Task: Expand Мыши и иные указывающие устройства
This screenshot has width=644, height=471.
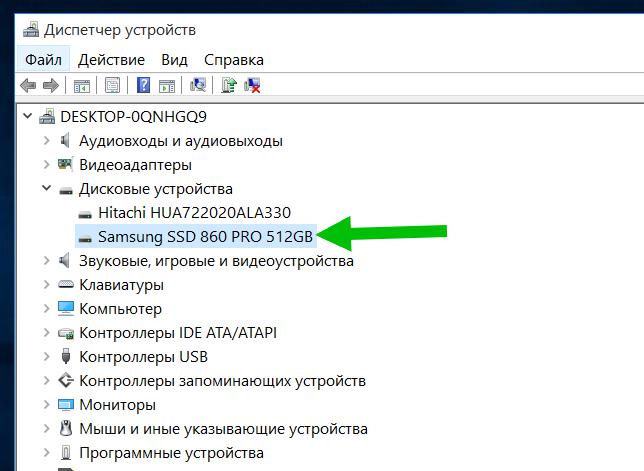Action: point(46,428)
